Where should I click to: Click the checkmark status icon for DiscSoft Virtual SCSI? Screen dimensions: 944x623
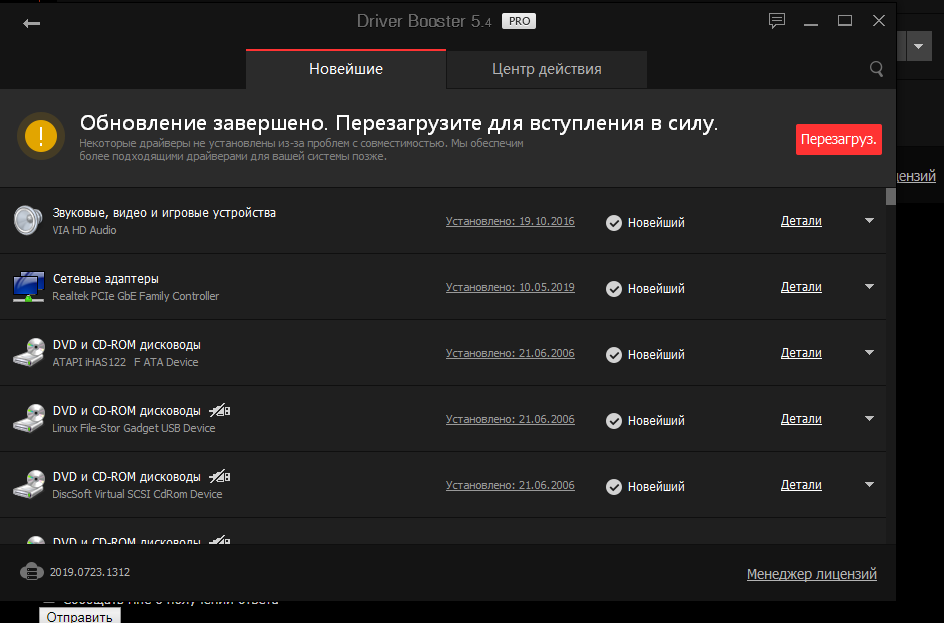tap(613, 487)
